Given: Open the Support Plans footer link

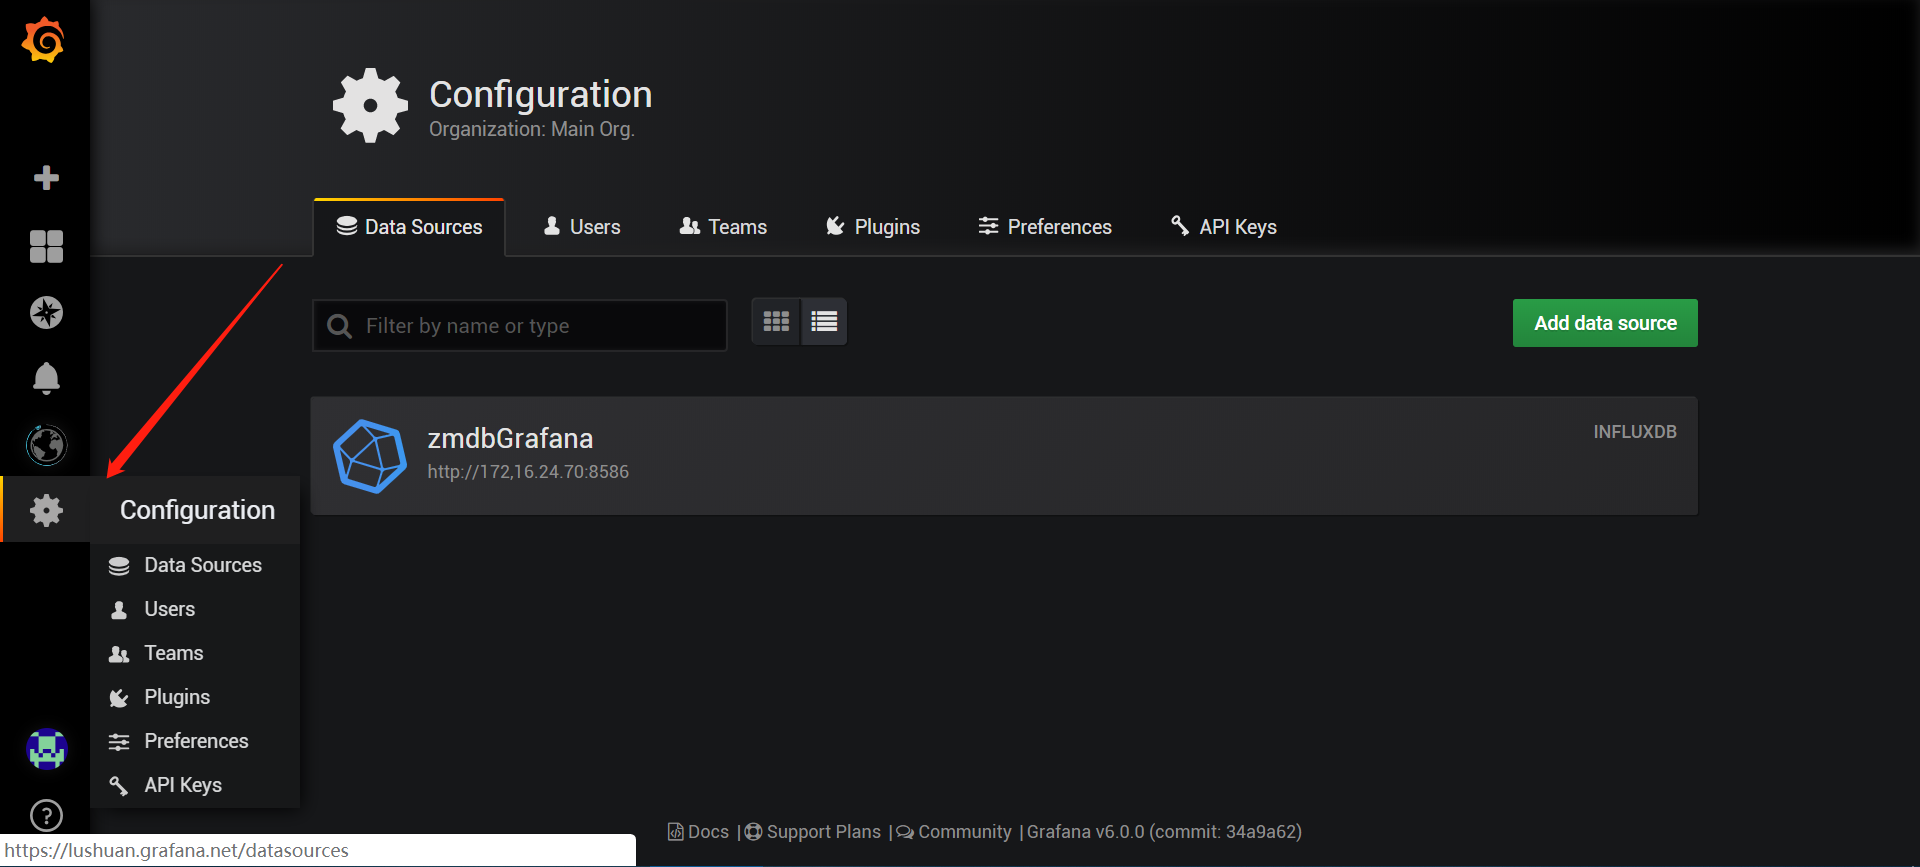Looking at the screenshot, I should (813, 832).
